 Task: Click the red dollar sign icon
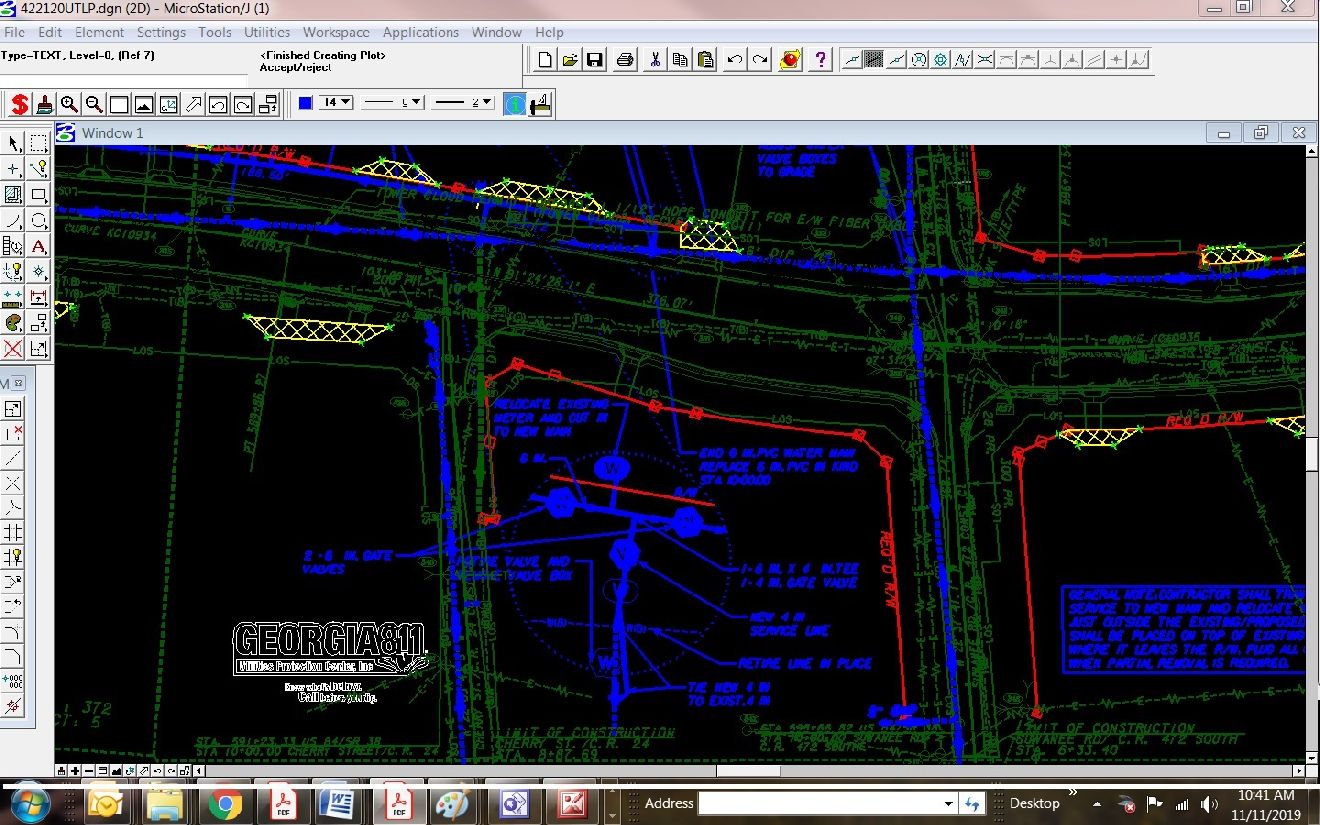tap(19, 104)
